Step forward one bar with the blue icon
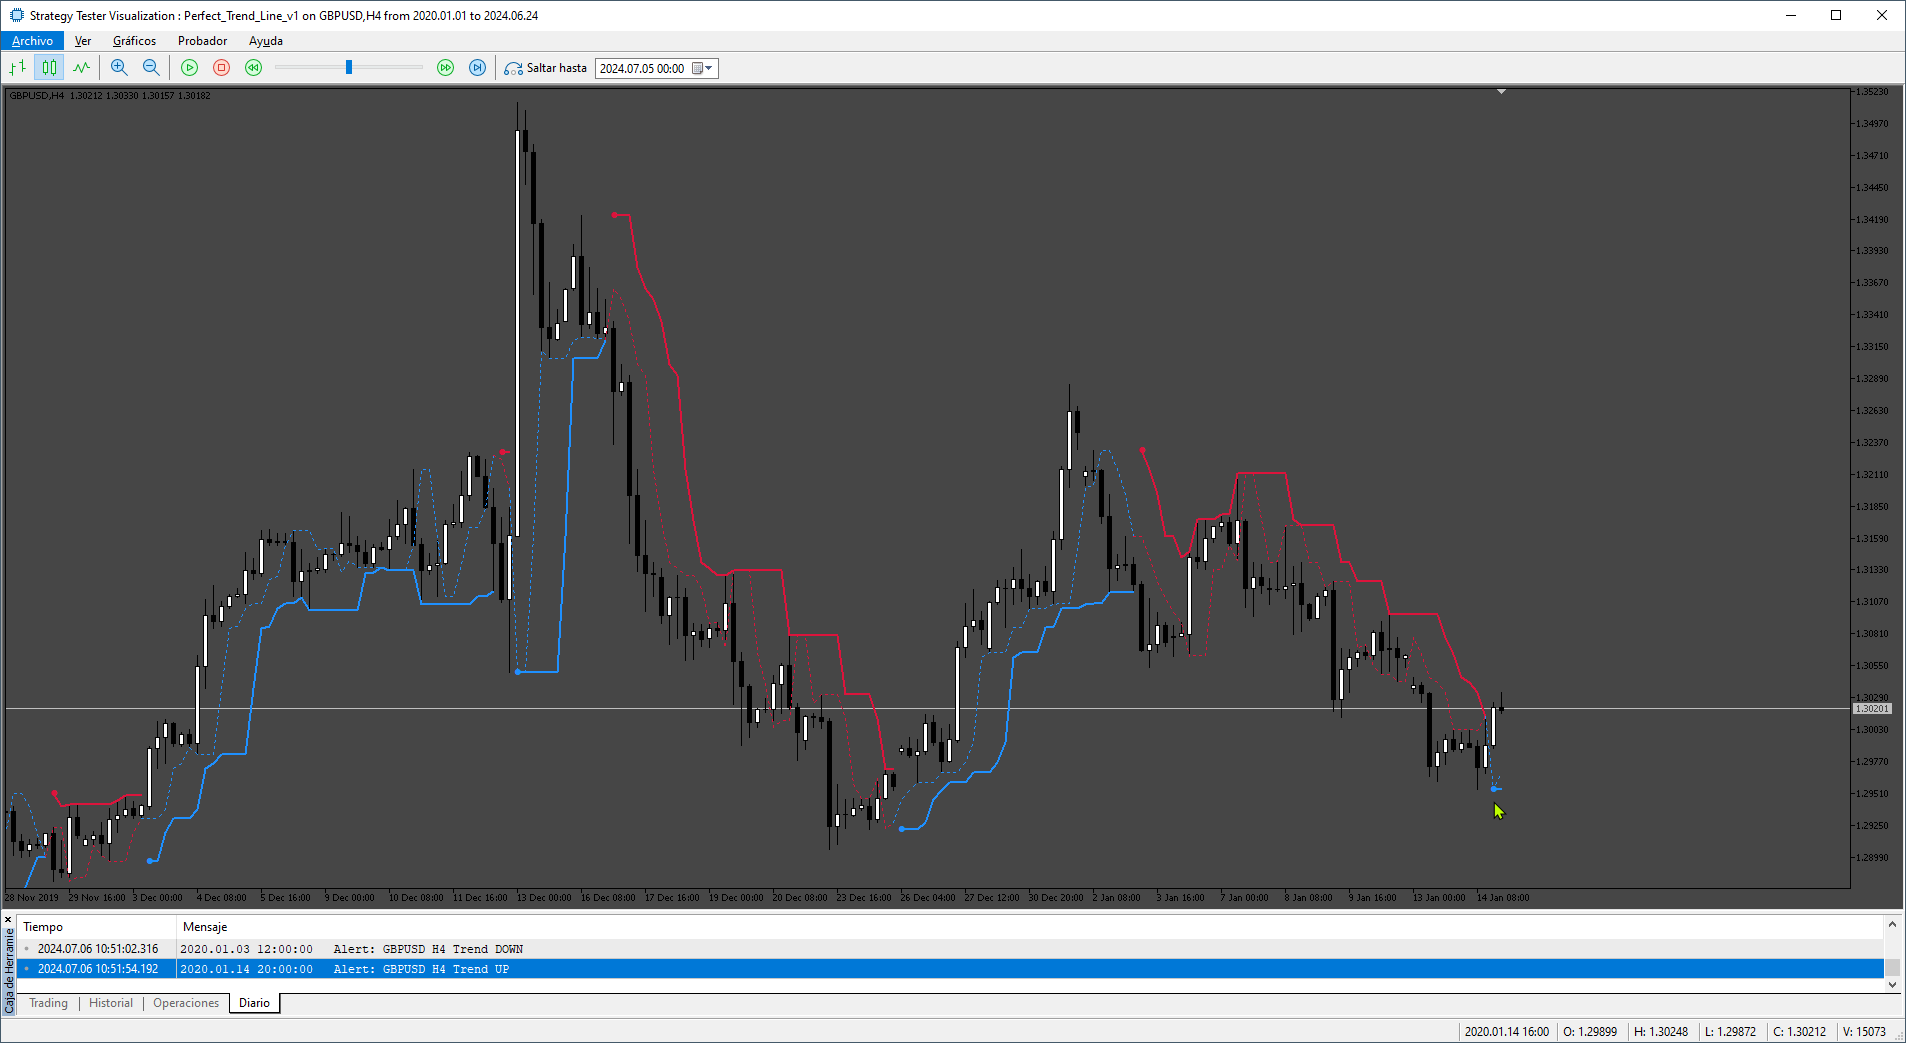The width and height of the screenshot is (1906, 1043). pos(477,68)
